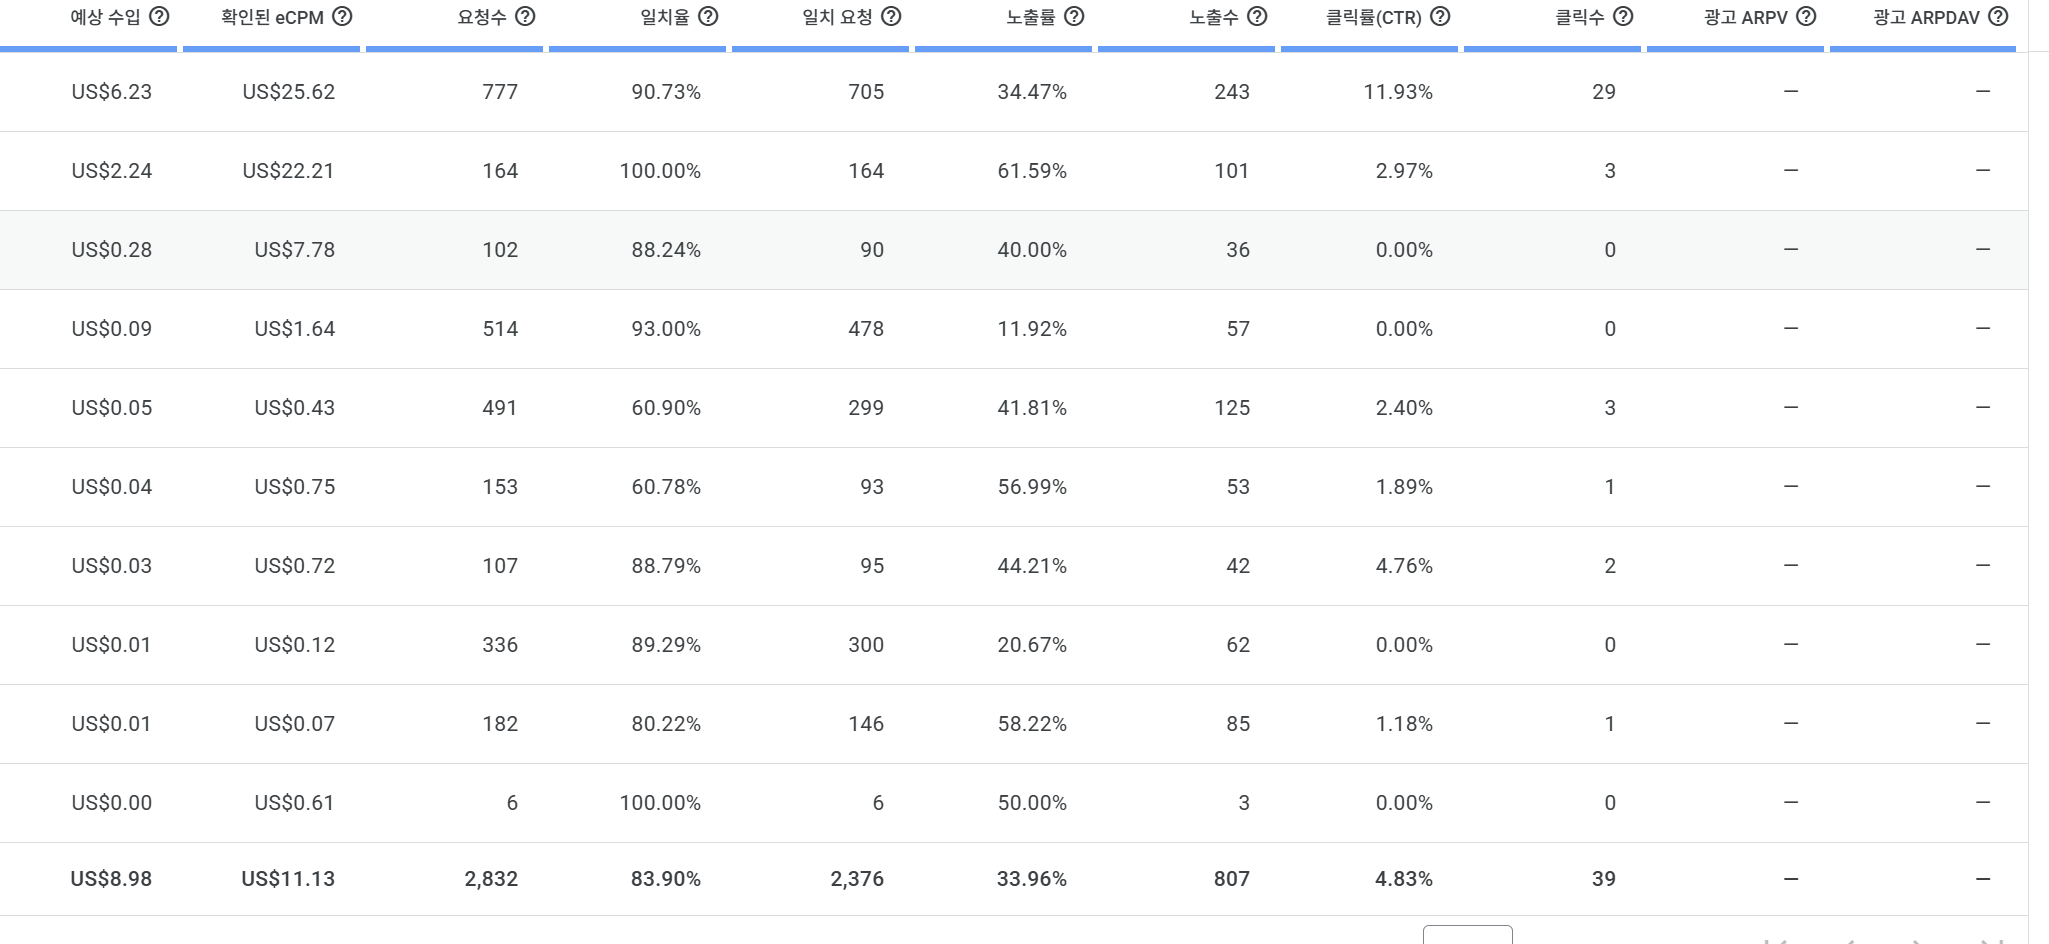2049x944 pixels.
Task: Click help icon beside 일치 요청
Action: coord(891,16)
